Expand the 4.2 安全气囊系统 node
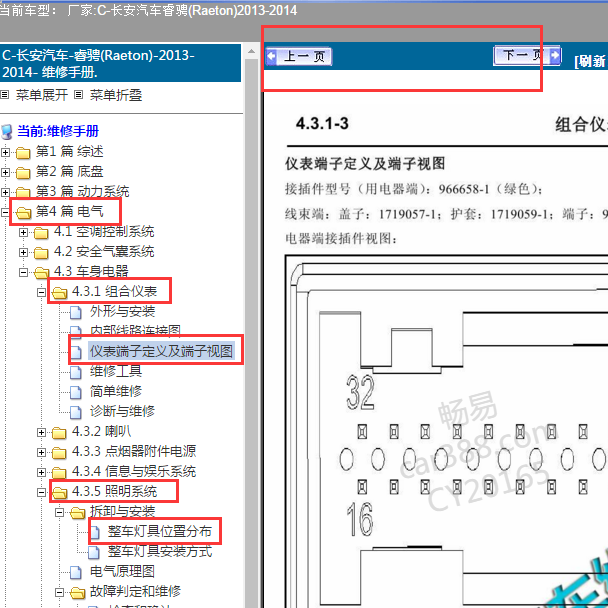Viewport: 608px width, 608px height. (23, 252)
